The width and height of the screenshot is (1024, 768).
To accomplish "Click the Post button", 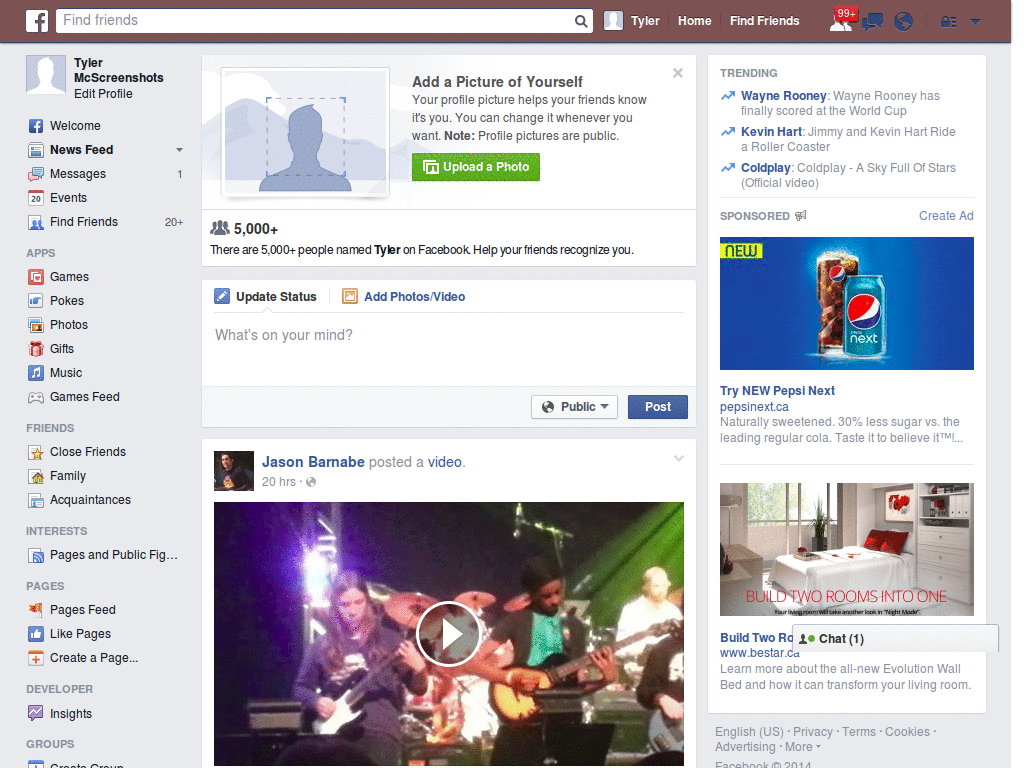I will [x=658, y=407].
